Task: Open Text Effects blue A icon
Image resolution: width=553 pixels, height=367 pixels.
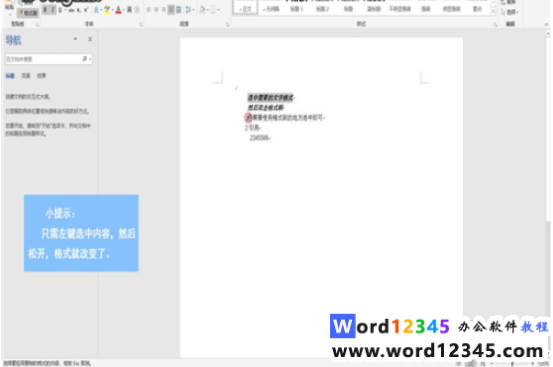Action: coord(96,10)
